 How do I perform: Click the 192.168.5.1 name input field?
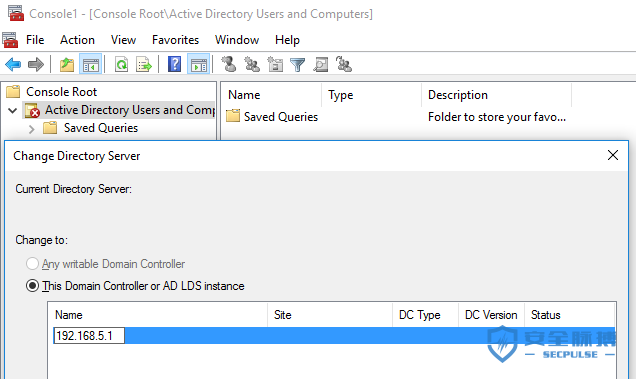(89, 336)
